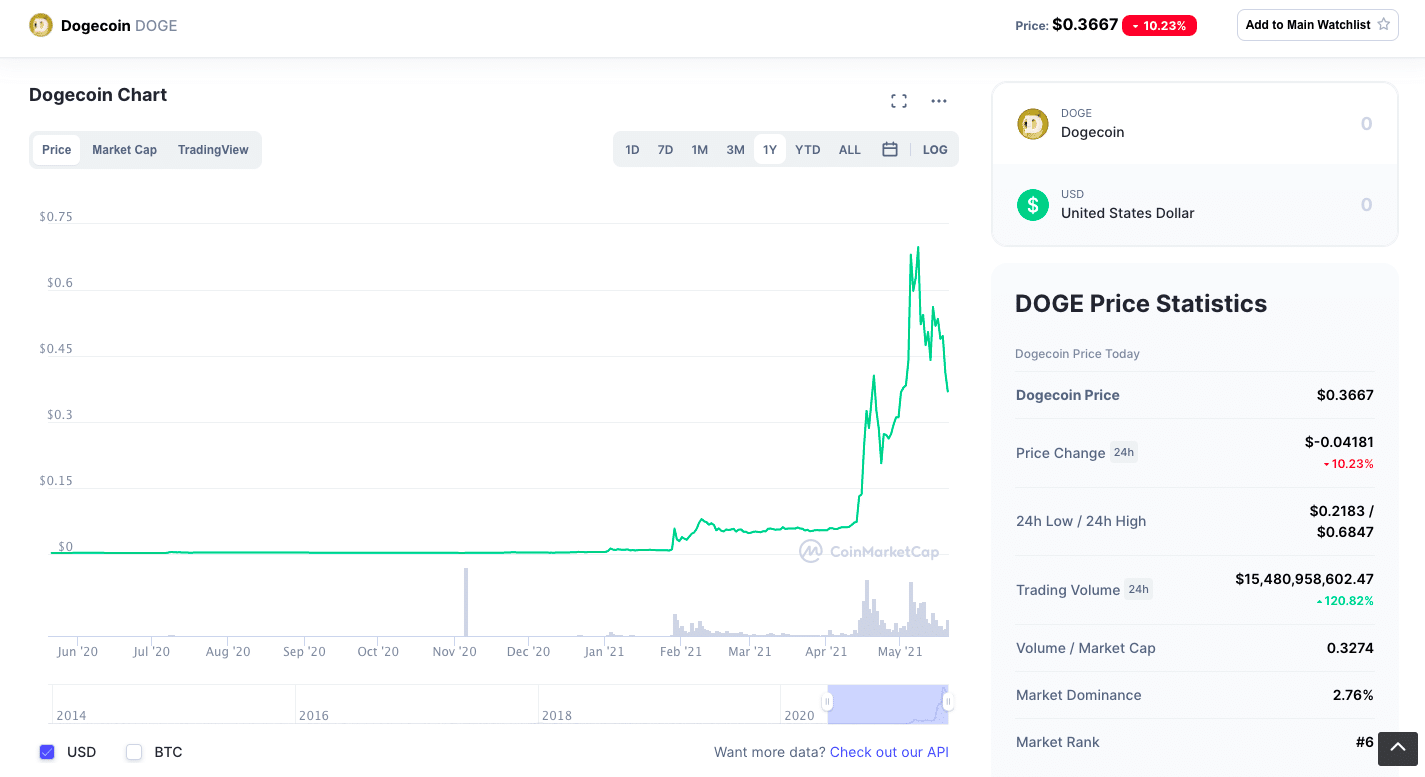The width and height of the screenshot is (1425, 777).
Task: Click the 120.82% volume change figure
Action: 1346,601
